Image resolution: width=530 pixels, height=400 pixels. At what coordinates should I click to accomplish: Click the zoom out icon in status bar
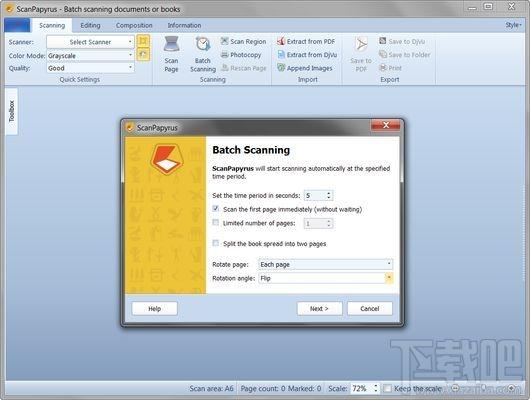(455, 389)
